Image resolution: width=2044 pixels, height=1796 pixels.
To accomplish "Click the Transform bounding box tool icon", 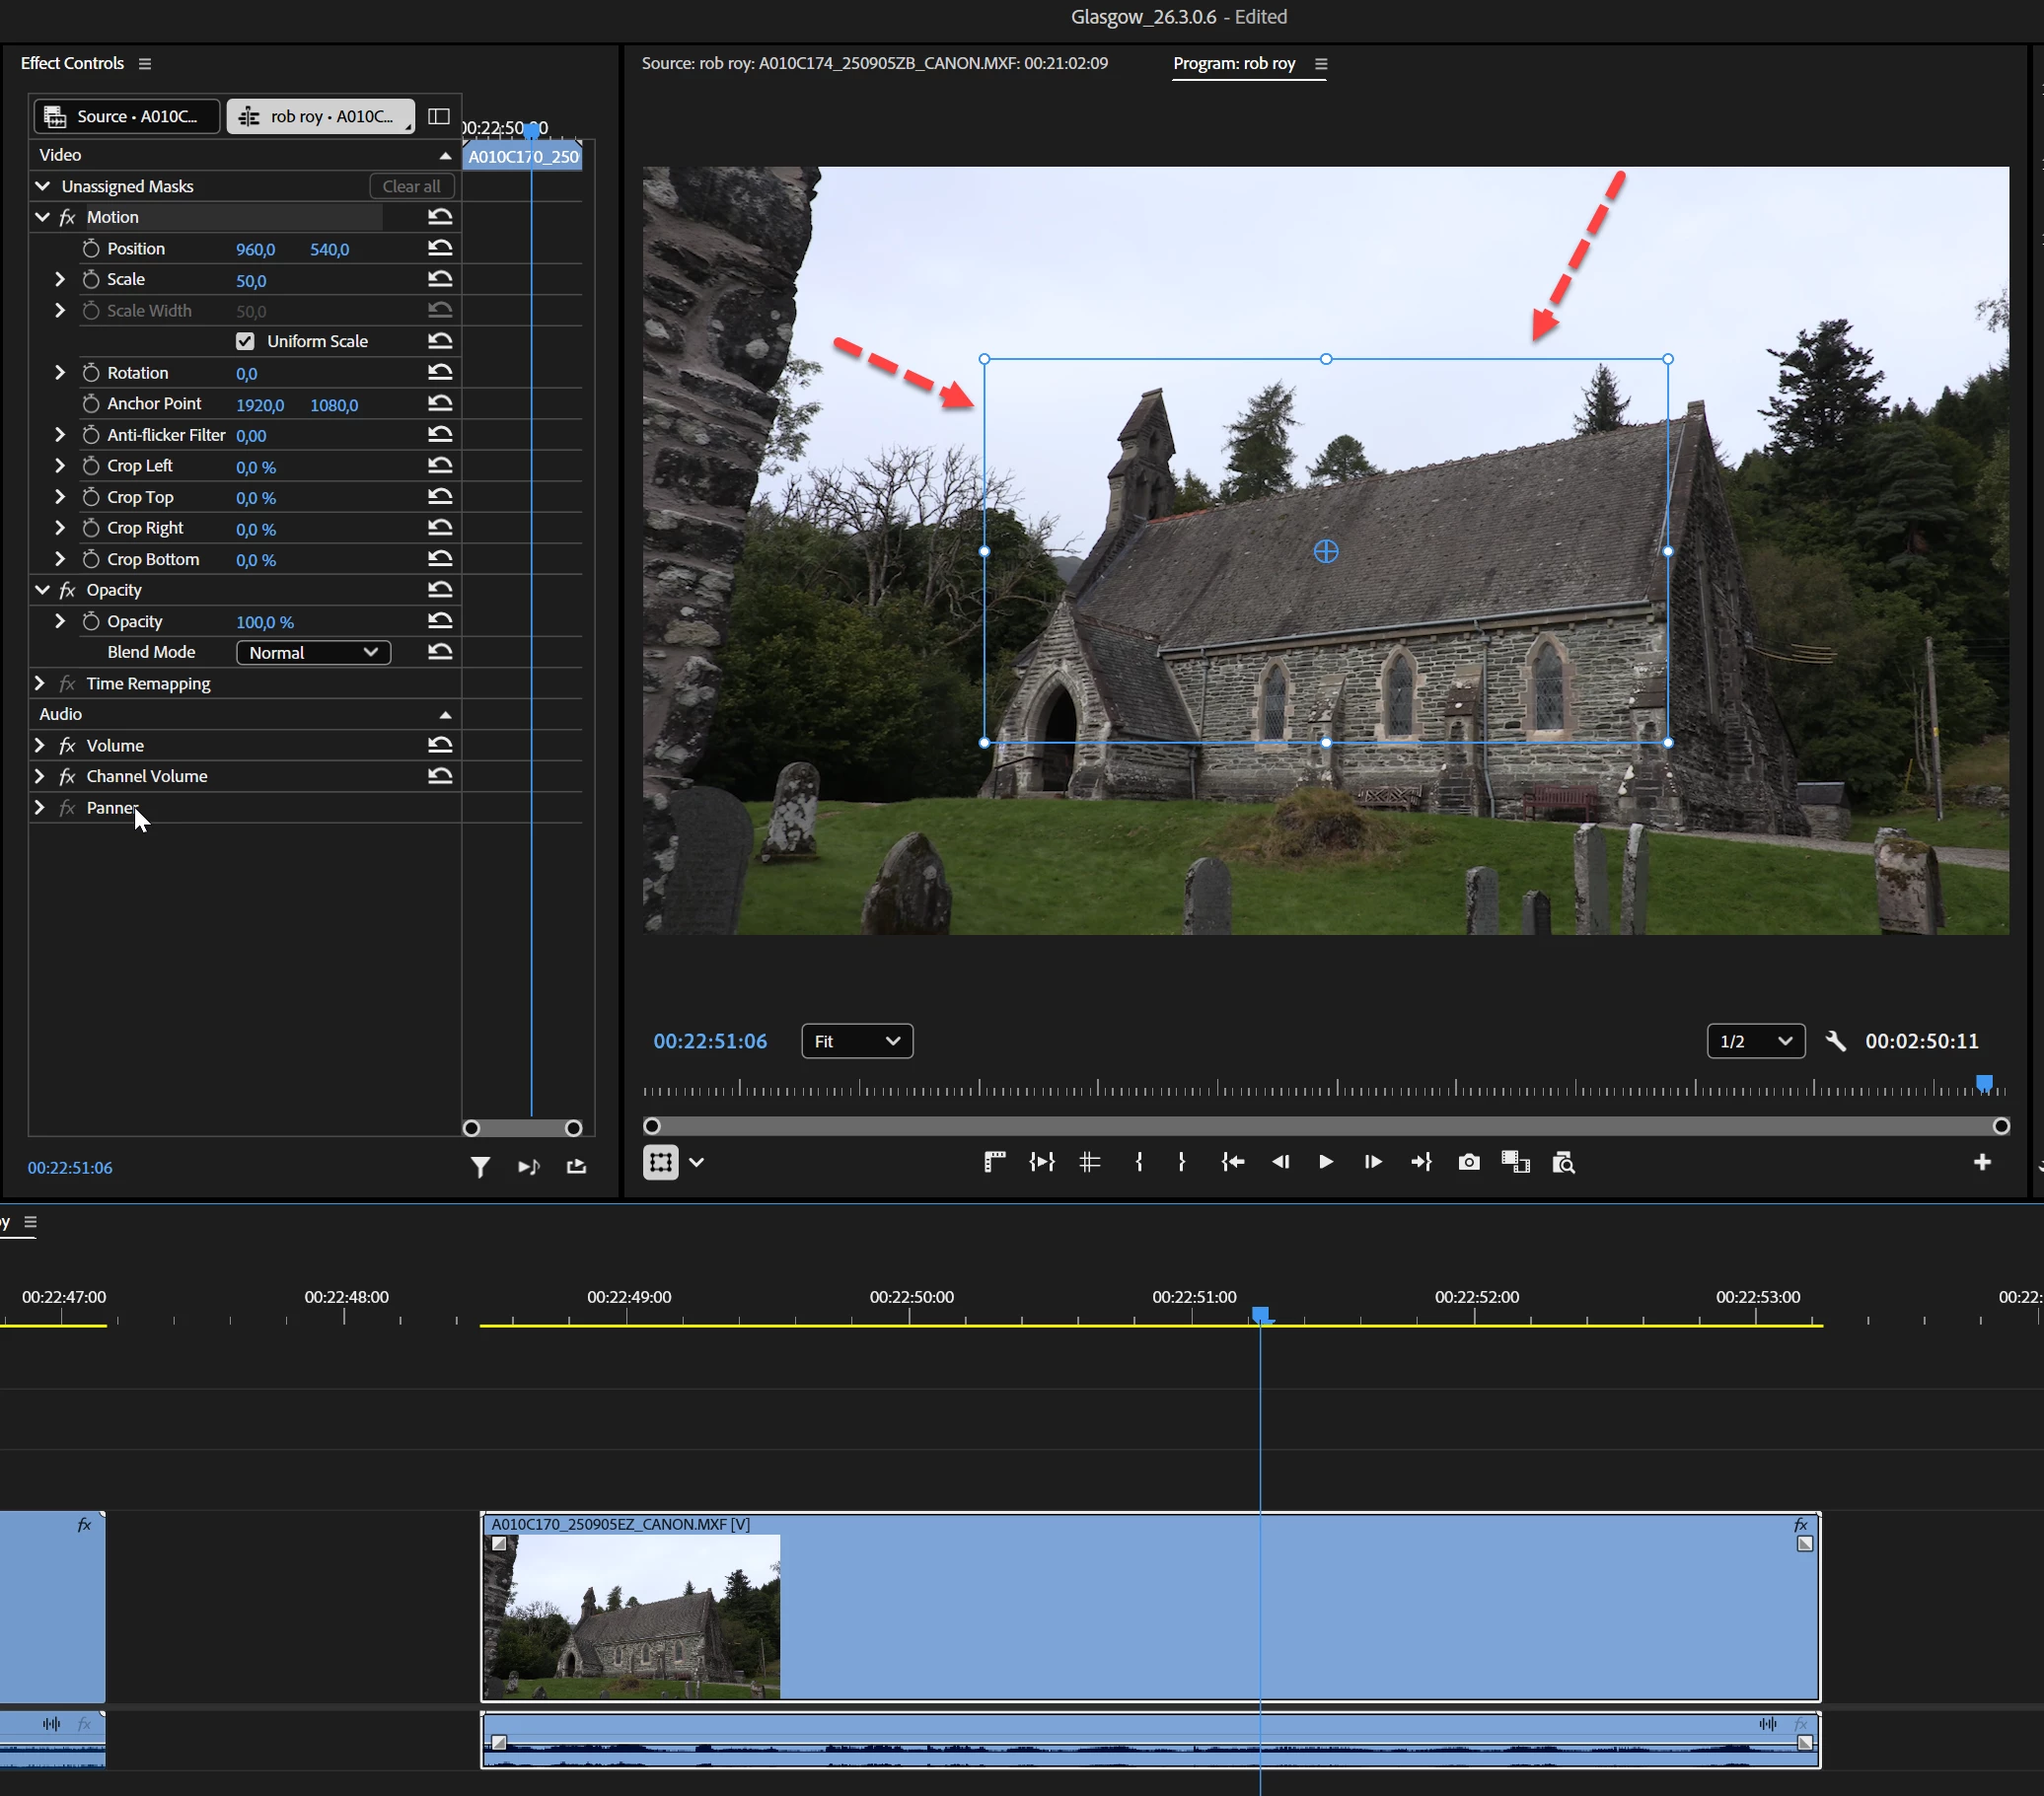I will [660, 1162].
